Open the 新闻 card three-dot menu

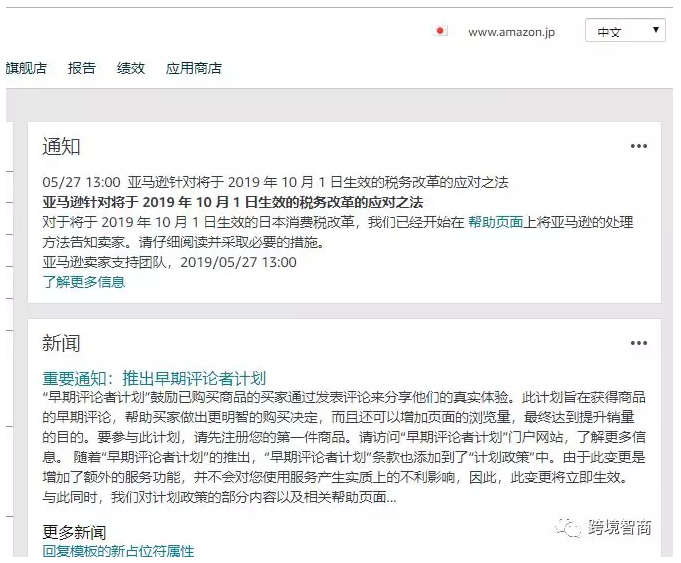tap(638, 343)
